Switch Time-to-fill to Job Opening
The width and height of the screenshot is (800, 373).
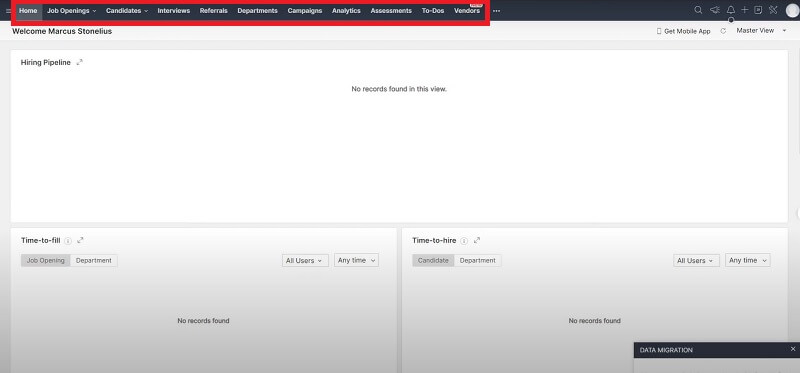click(46, 260)
